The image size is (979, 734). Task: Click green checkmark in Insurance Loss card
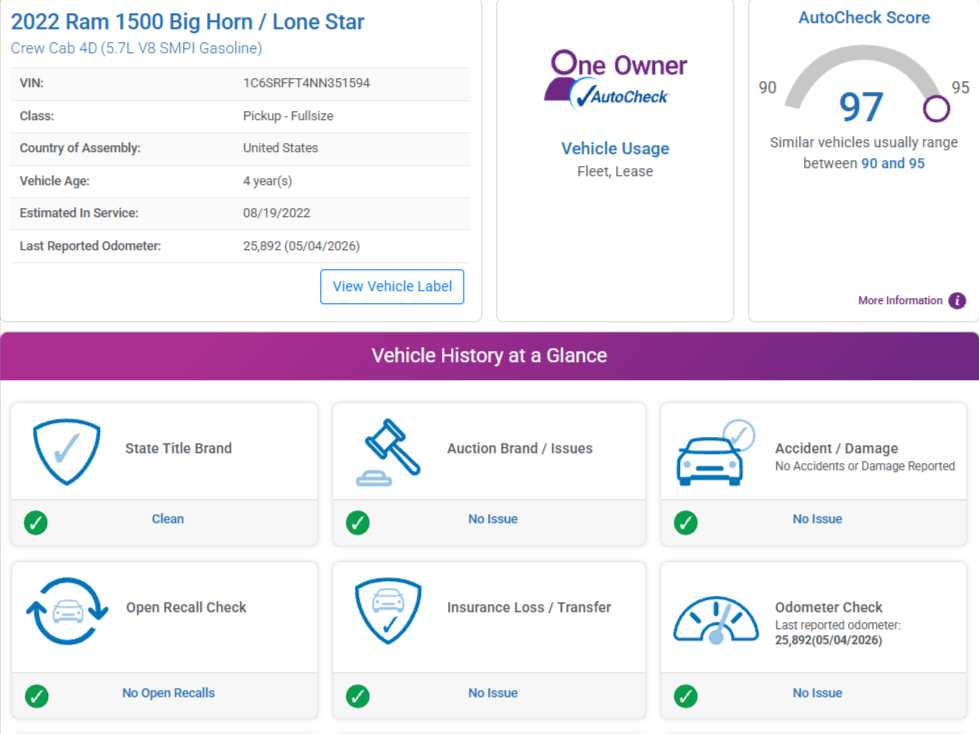coord(358,696)
